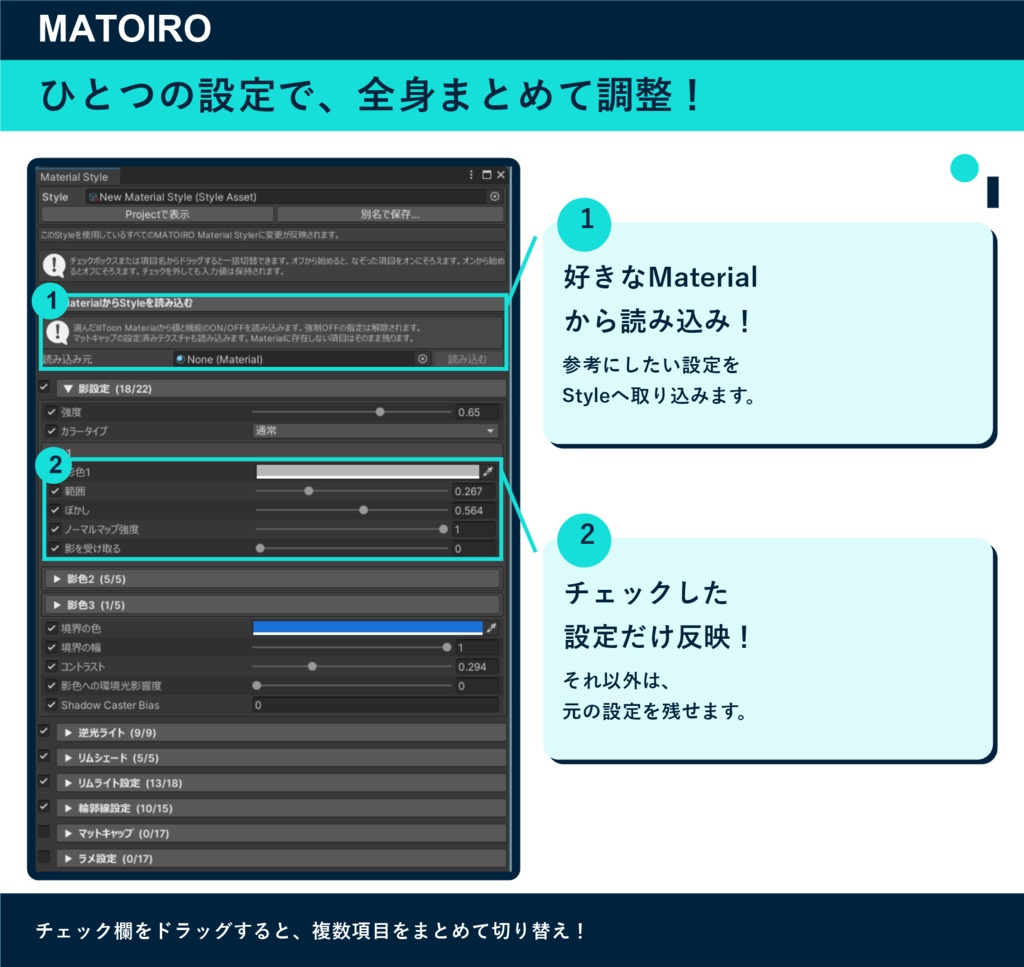
Task: Toggle the 範囲 checkbox
Action: (55, 491)
